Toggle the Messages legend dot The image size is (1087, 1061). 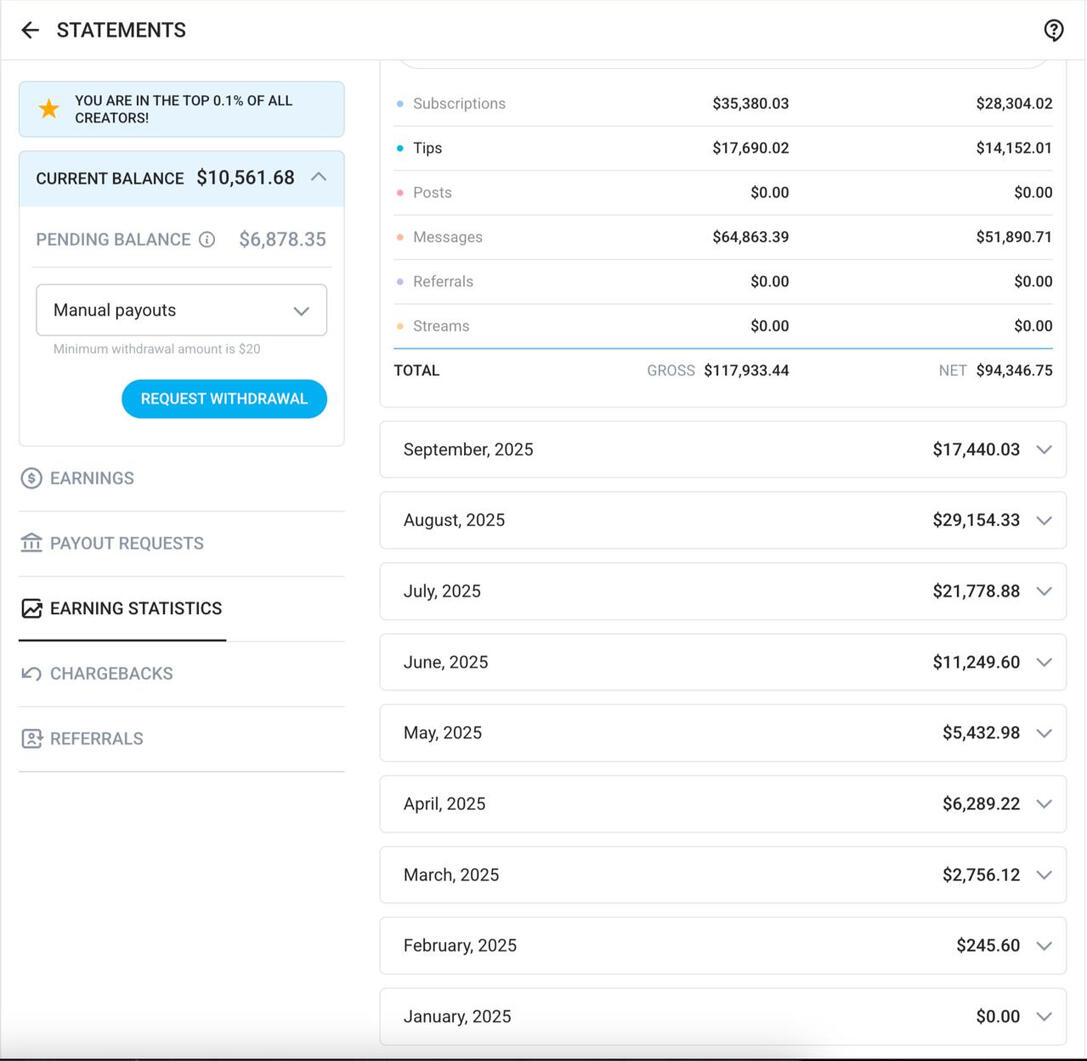tap(400, 237)
